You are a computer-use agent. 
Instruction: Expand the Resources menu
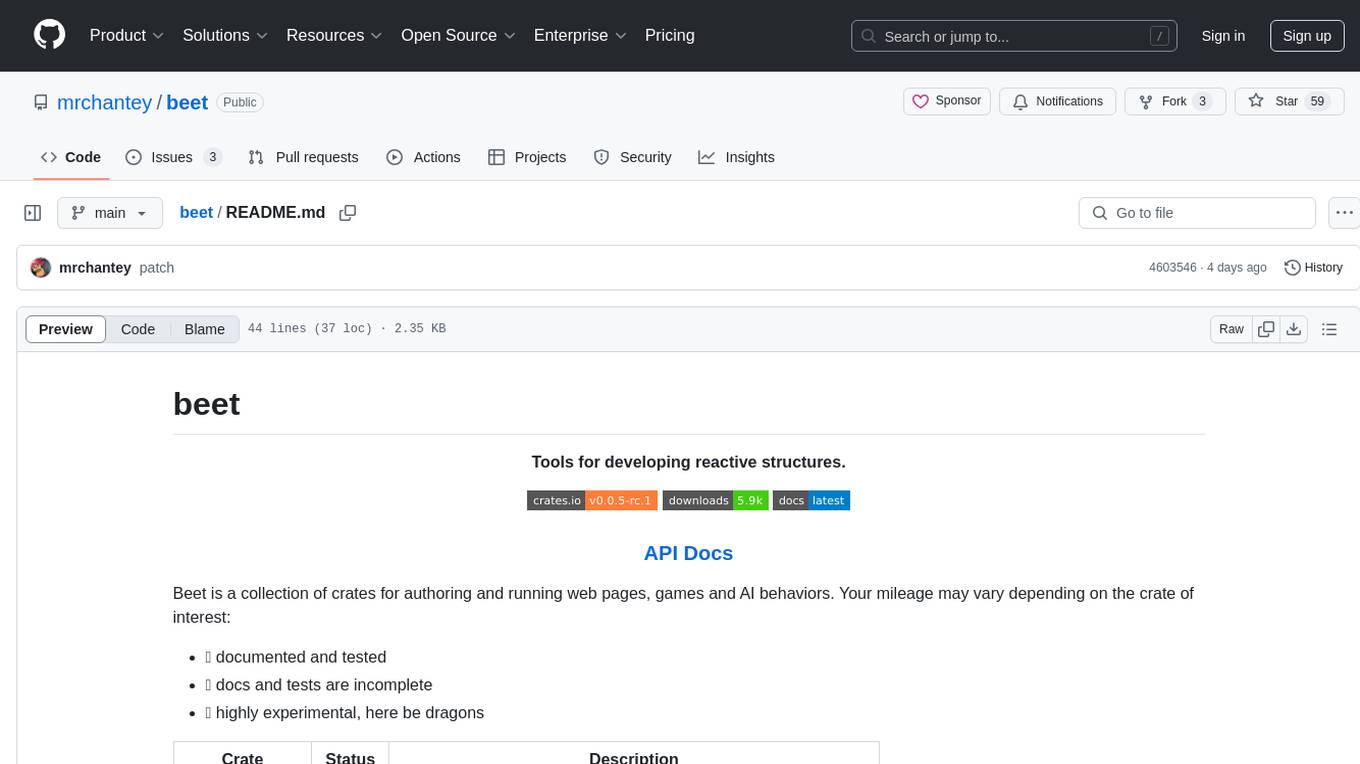coord(334,35)
